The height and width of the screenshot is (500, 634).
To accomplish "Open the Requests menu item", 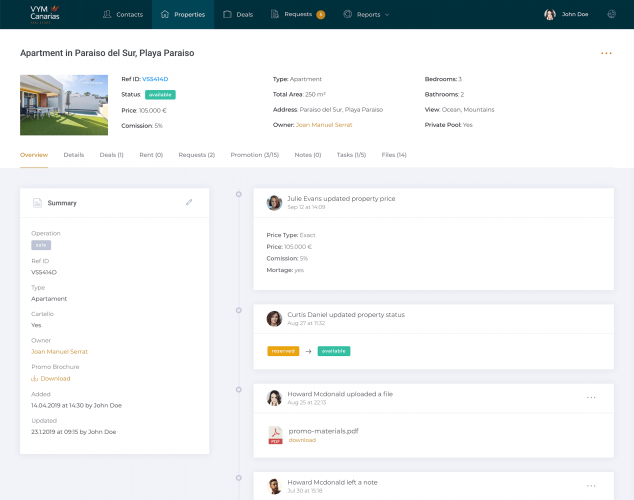I will (298, 14).
